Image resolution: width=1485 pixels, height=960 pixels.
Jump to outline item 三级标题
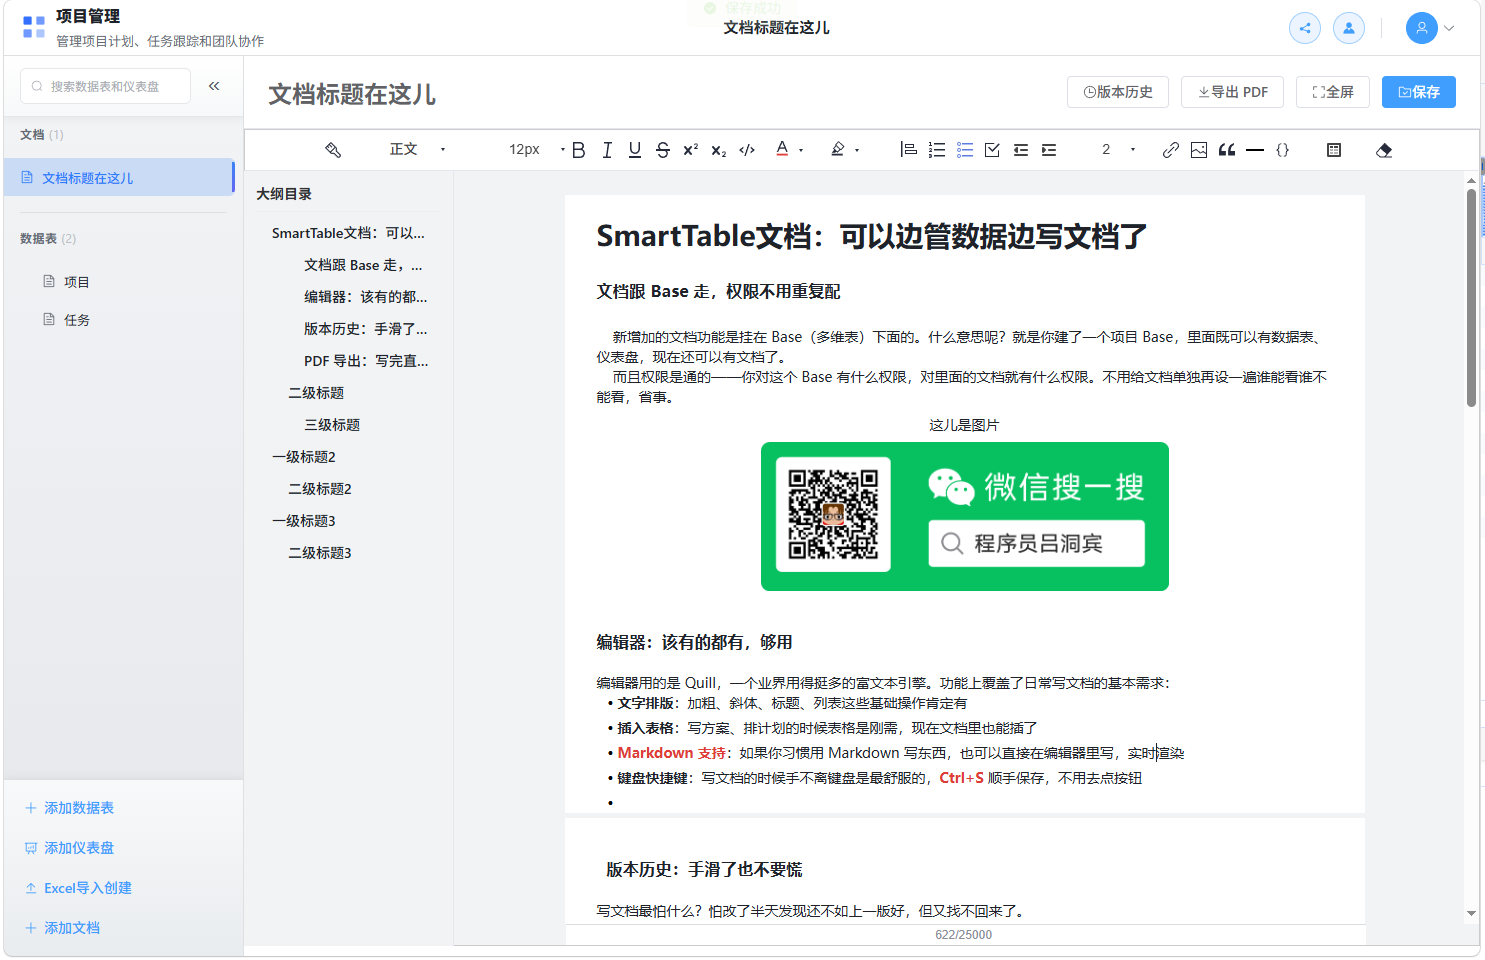[x=332, y=425]
